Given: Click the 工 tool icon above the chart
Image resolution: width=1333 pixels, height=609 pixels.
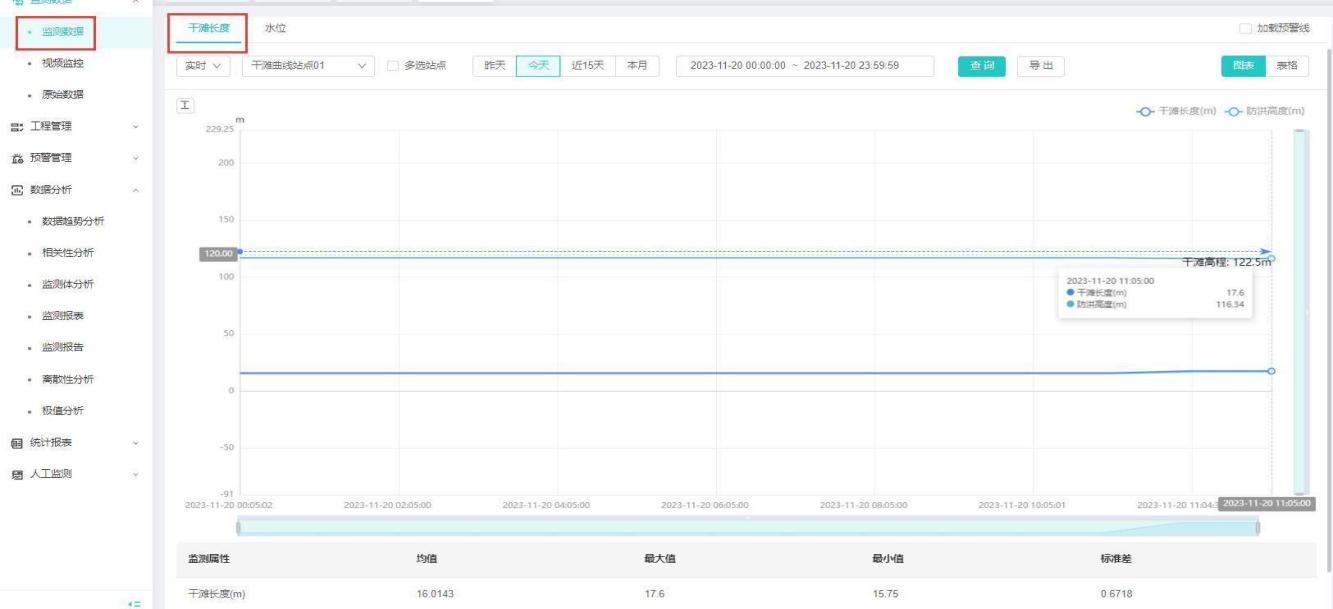Looking at the screenshot, I should click(185, 105).
